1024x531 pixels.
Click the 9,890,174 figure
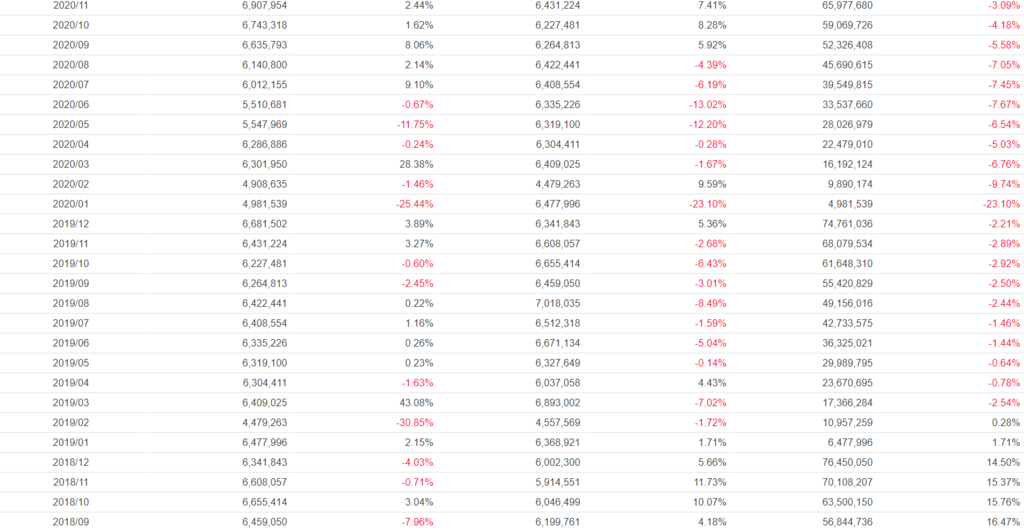(848, 184)
